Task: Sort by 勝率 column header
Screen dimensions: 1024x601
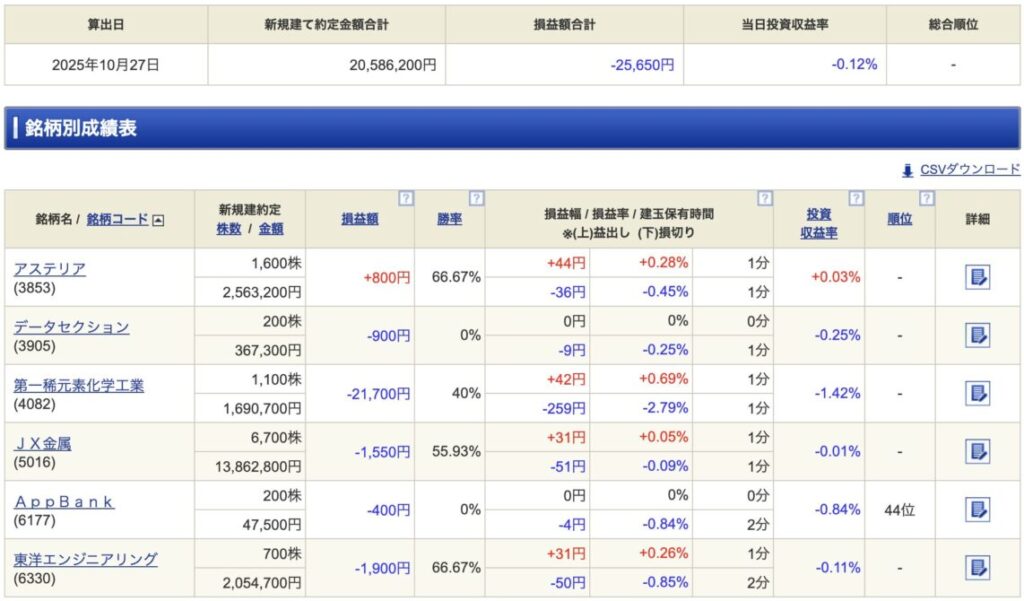Action: (449, 219)
